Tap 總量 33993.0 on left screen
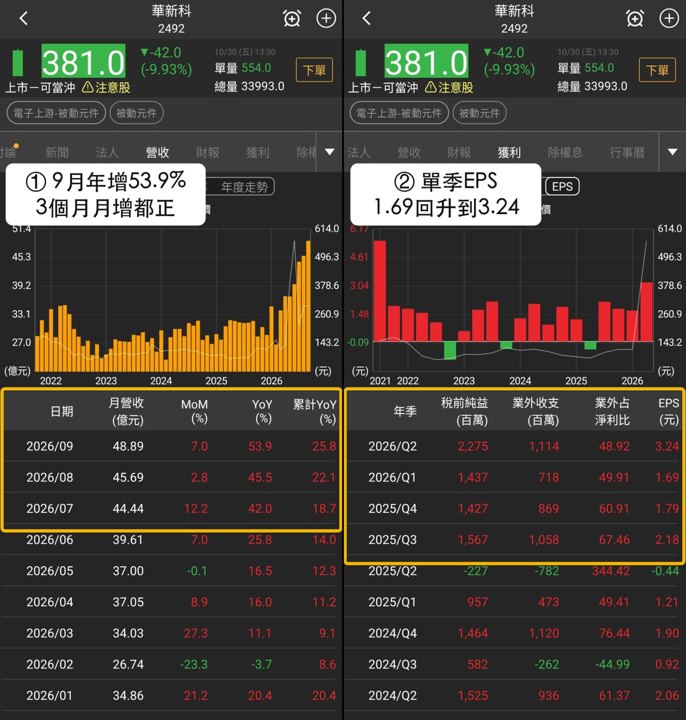The image size is (686, 720). click(249, 86)
